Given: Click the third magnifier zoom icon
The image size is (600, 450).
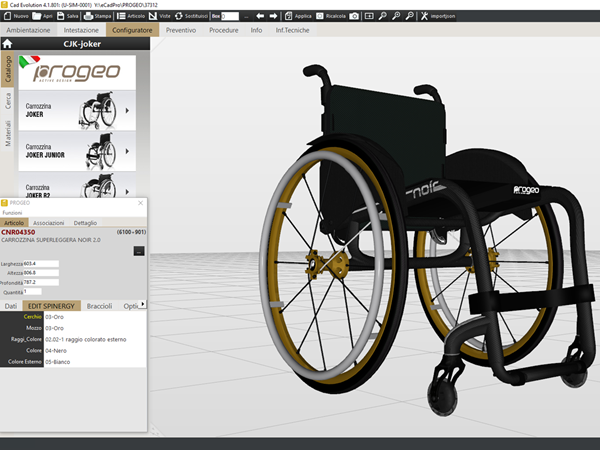Looking at the screenshot, I should click(x=409, y=16).
